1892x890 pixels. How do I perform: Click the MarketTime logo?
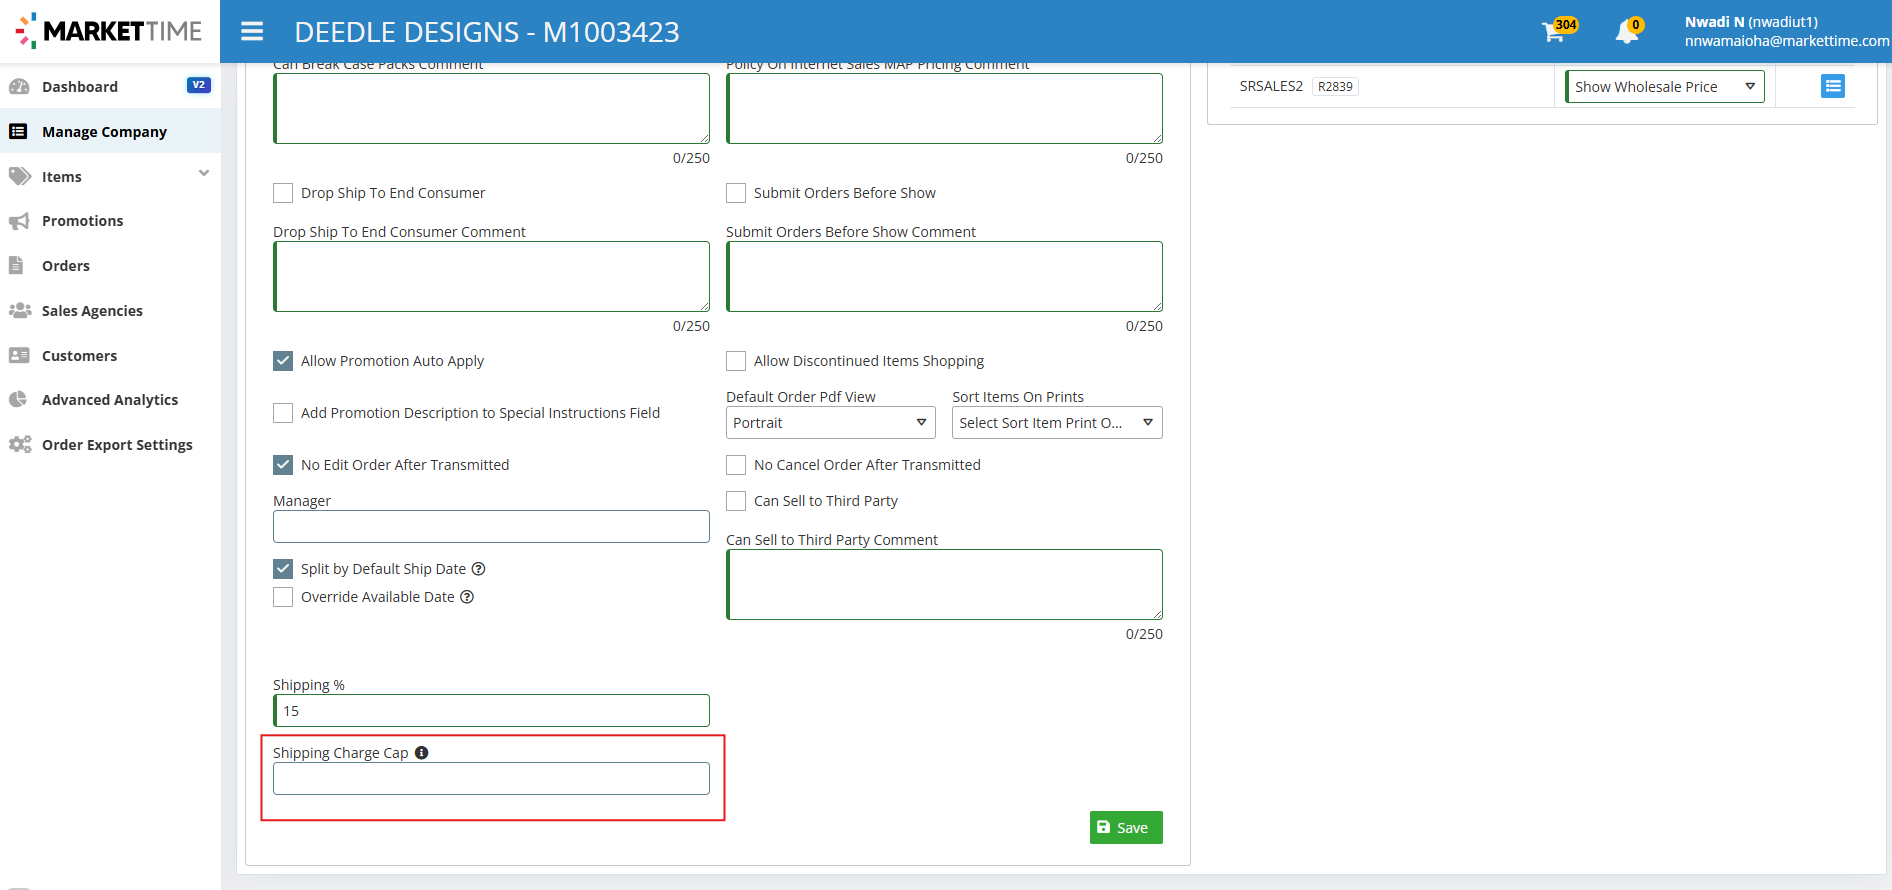point(109,31)
